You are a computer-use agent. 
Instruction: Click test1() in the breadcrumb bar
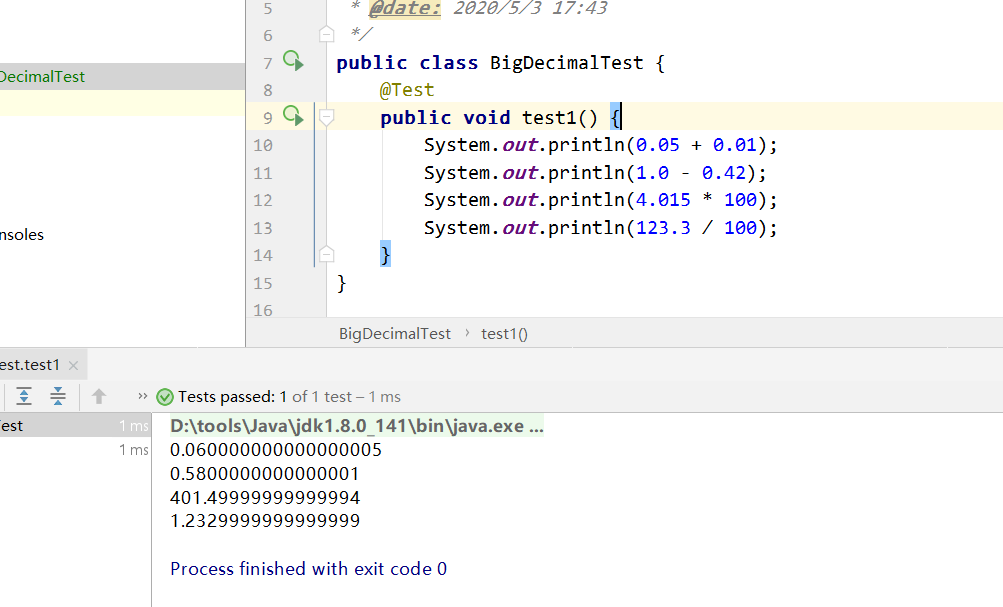504,333
